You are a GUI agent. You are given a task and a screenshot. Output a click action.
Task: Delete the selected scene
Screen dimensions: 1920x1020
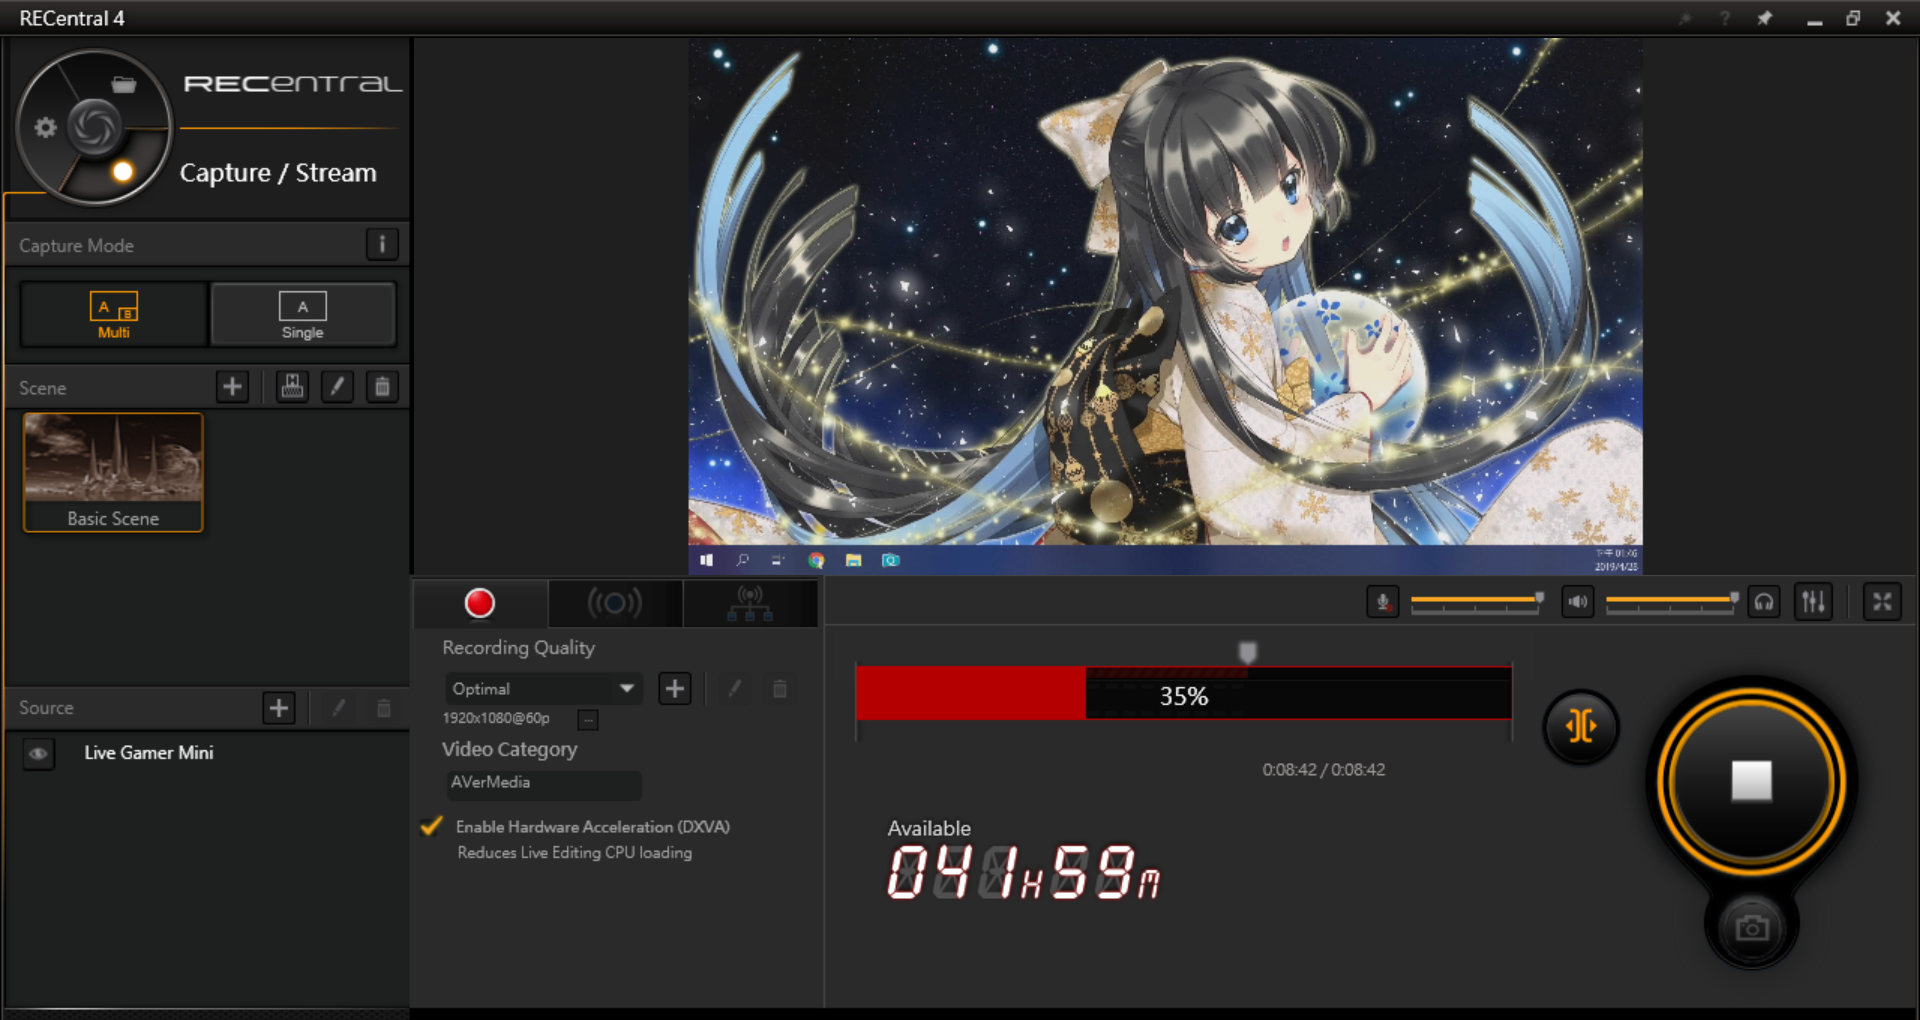click(382, 387)
